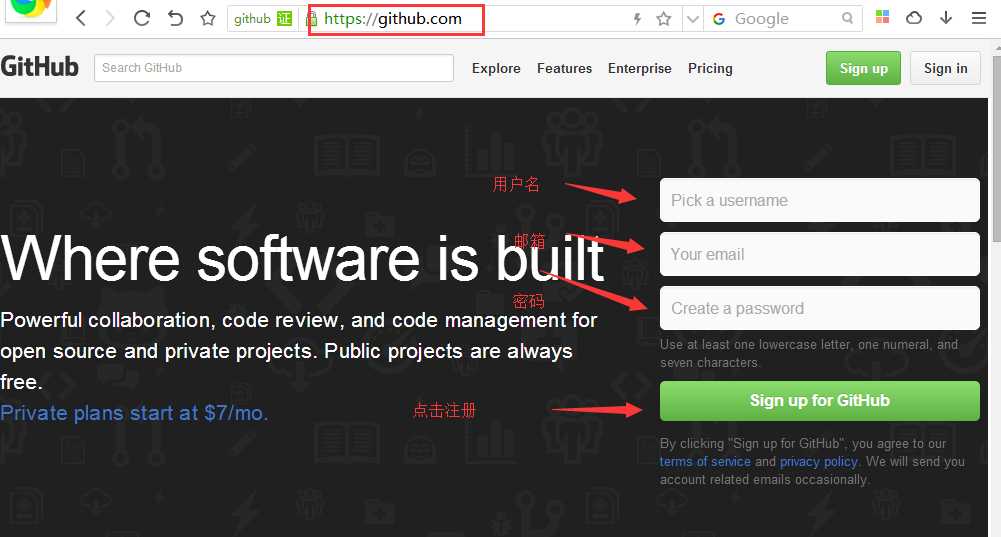The width and height of the screenshot is (1001, 537).
Task: Click Private plans start at $7/mo link
Action: (134, 413)
